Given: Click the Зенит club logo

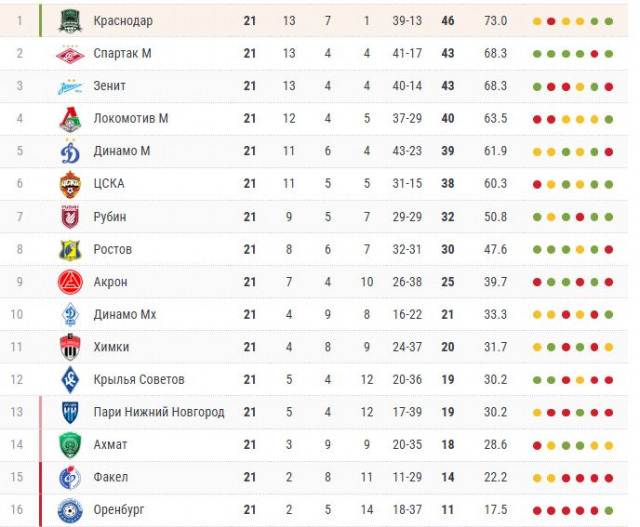Looking at the screenshot, I should [x=69, y=87].
